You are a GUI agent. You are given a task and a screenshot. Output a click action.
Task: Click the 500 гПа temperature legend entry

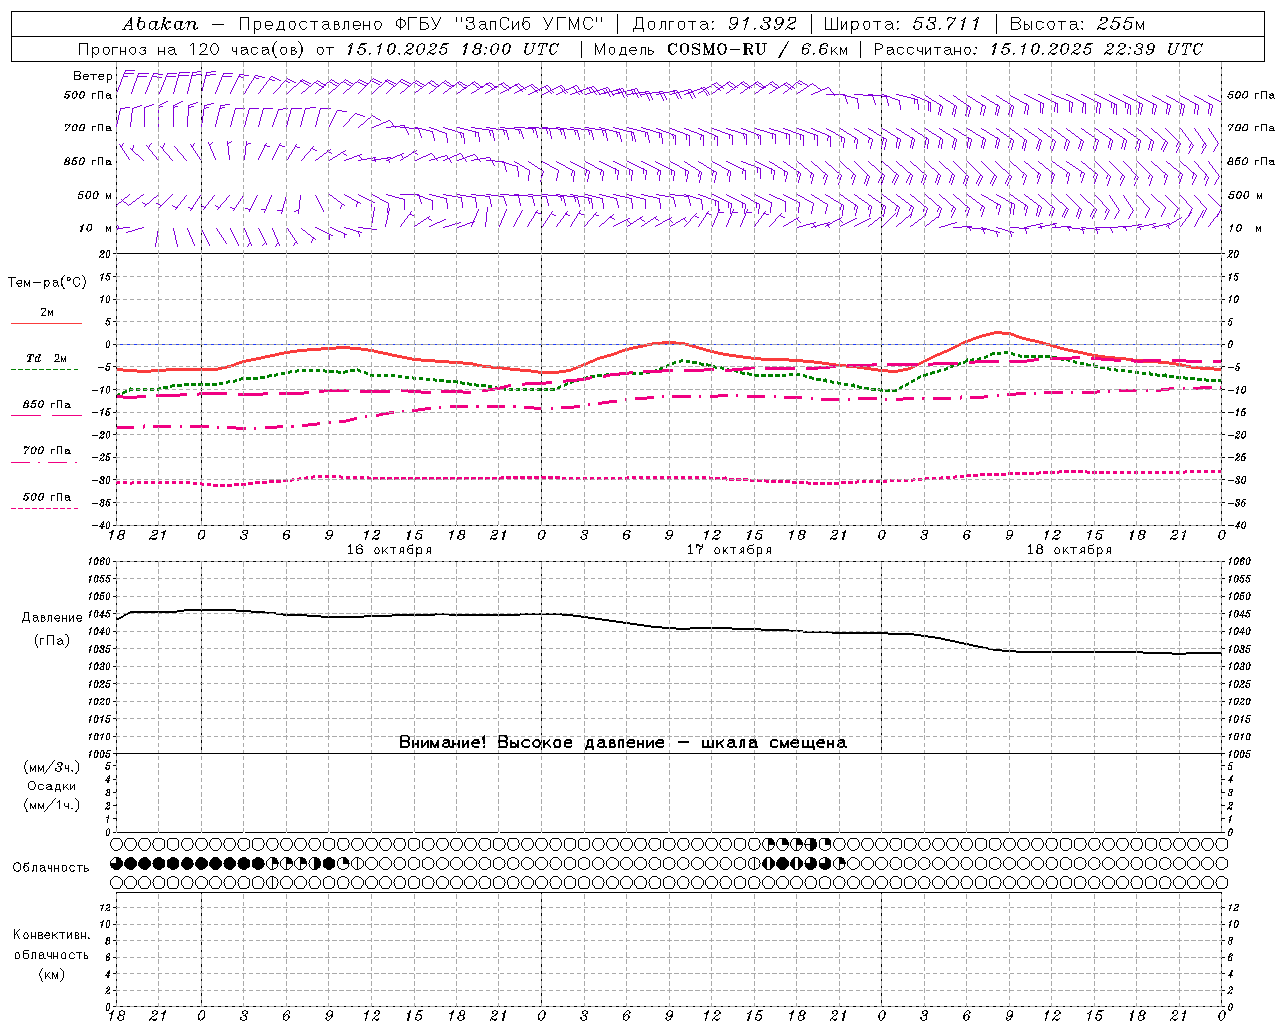47,497
